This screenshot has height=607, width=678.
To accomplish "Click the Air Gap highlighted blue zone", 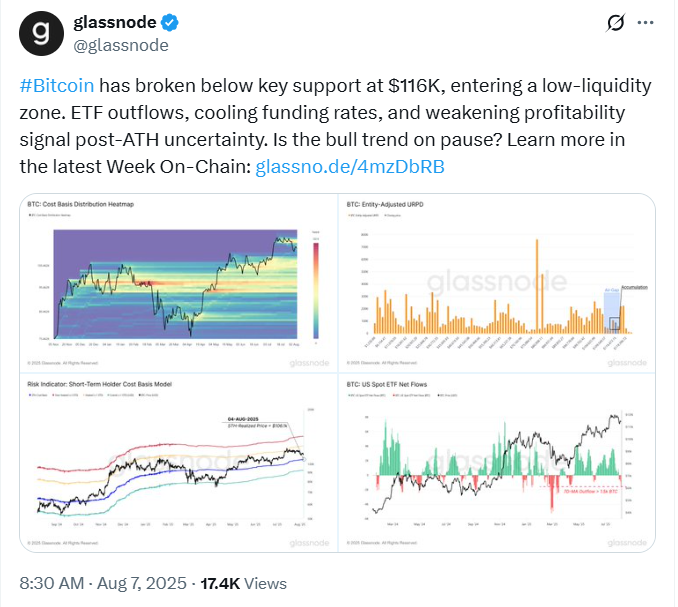I will point(612,311).
